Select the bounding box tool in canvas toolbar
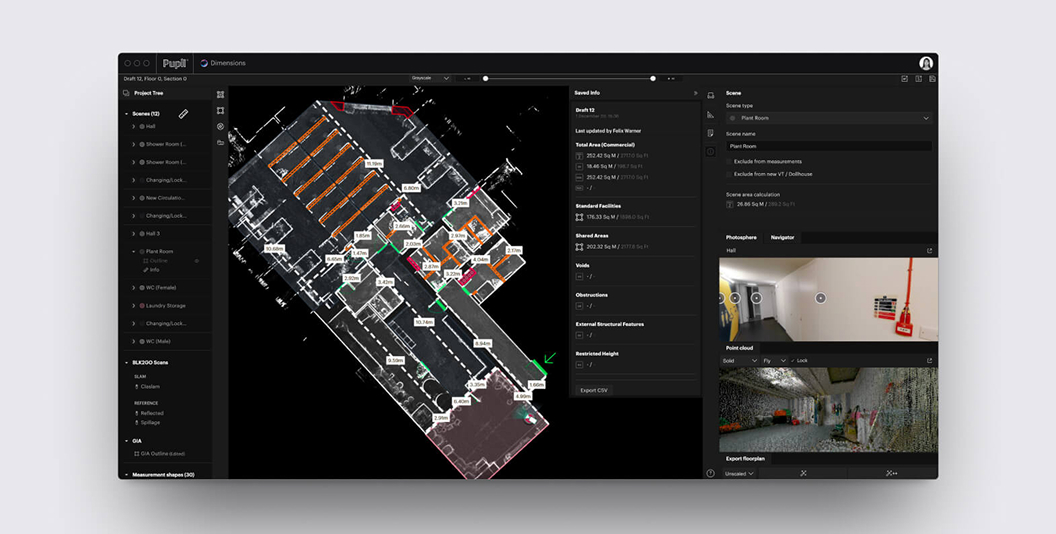This screenshot has width=1056, height=534. pos(220,111)
